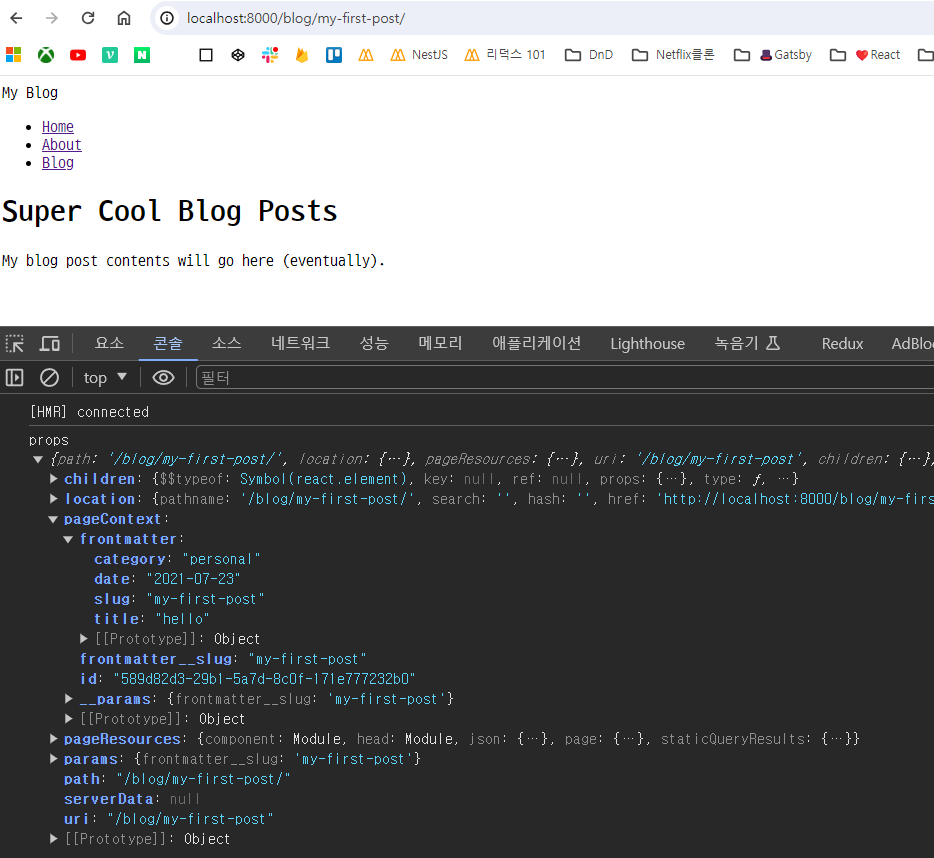
Task: Switch to the 성능 (Performance) tab
Action: (x=374, y=343)
